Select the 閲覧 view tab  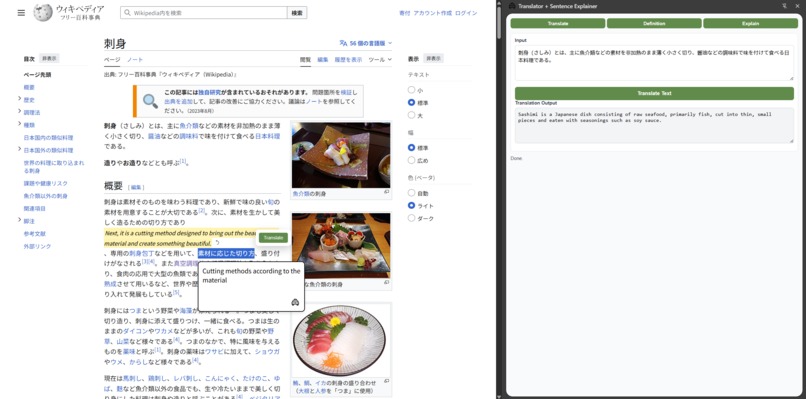coord(305,60)
